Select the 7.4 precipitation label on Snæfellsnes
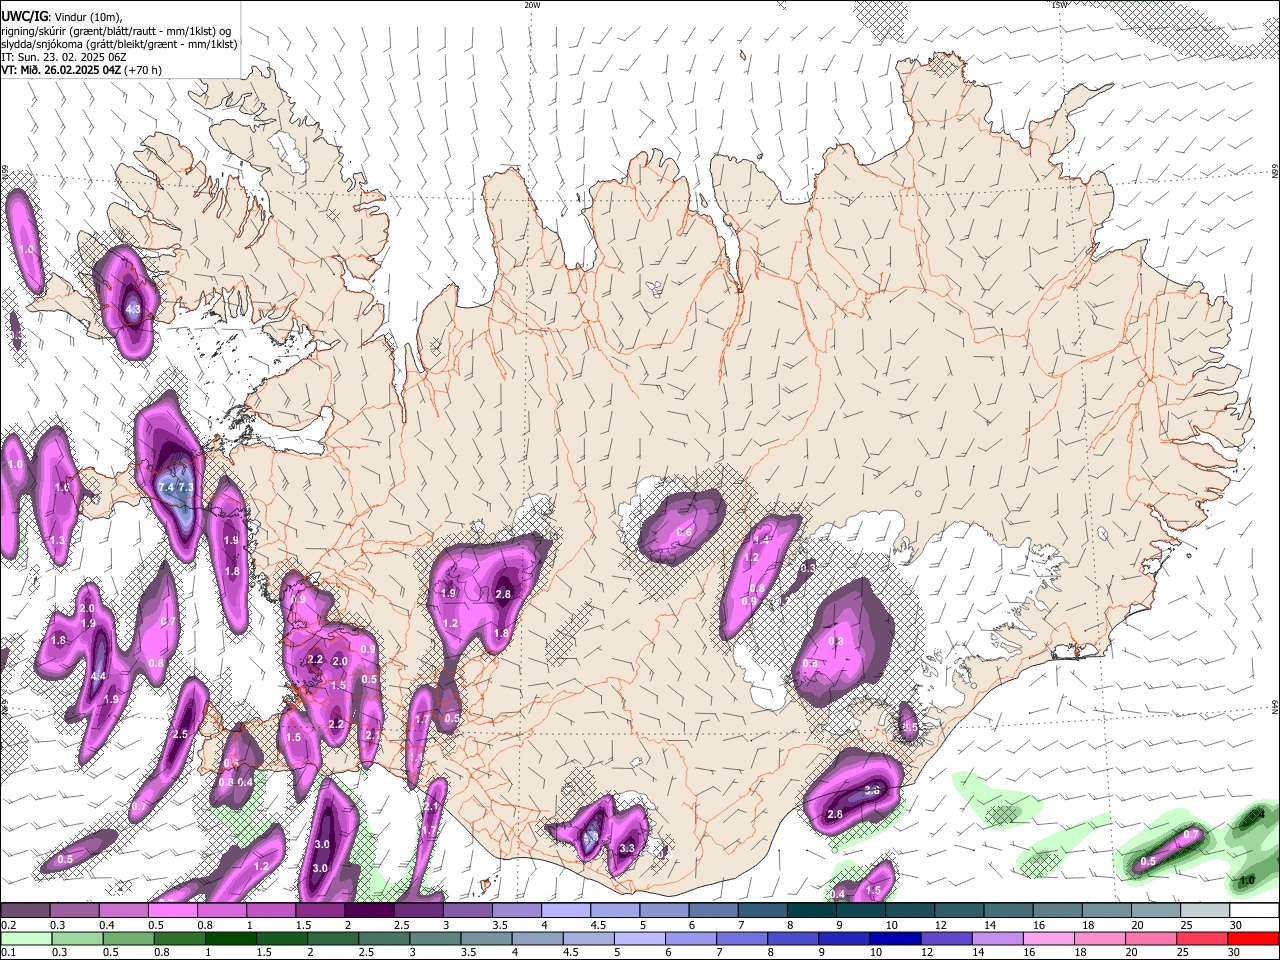 (x=167, y=487)
